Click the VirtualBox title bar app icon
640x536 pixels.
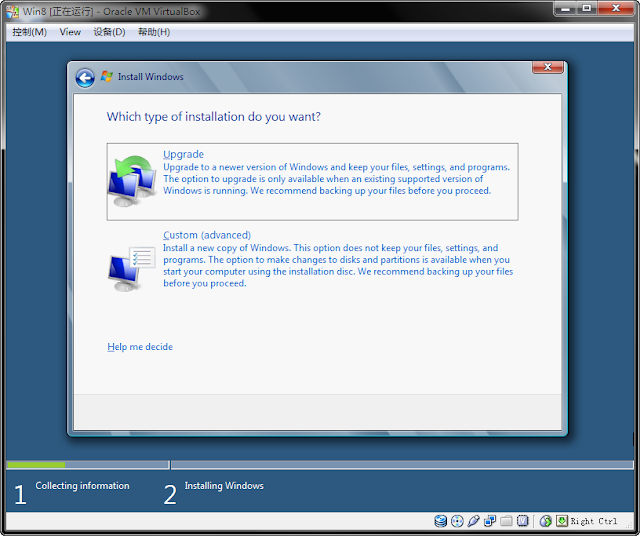[x=13, y=11]
